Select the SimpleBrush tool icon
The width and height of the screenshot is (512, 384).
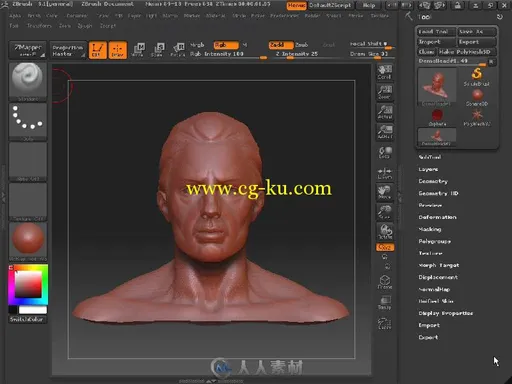tap(477, 77)
